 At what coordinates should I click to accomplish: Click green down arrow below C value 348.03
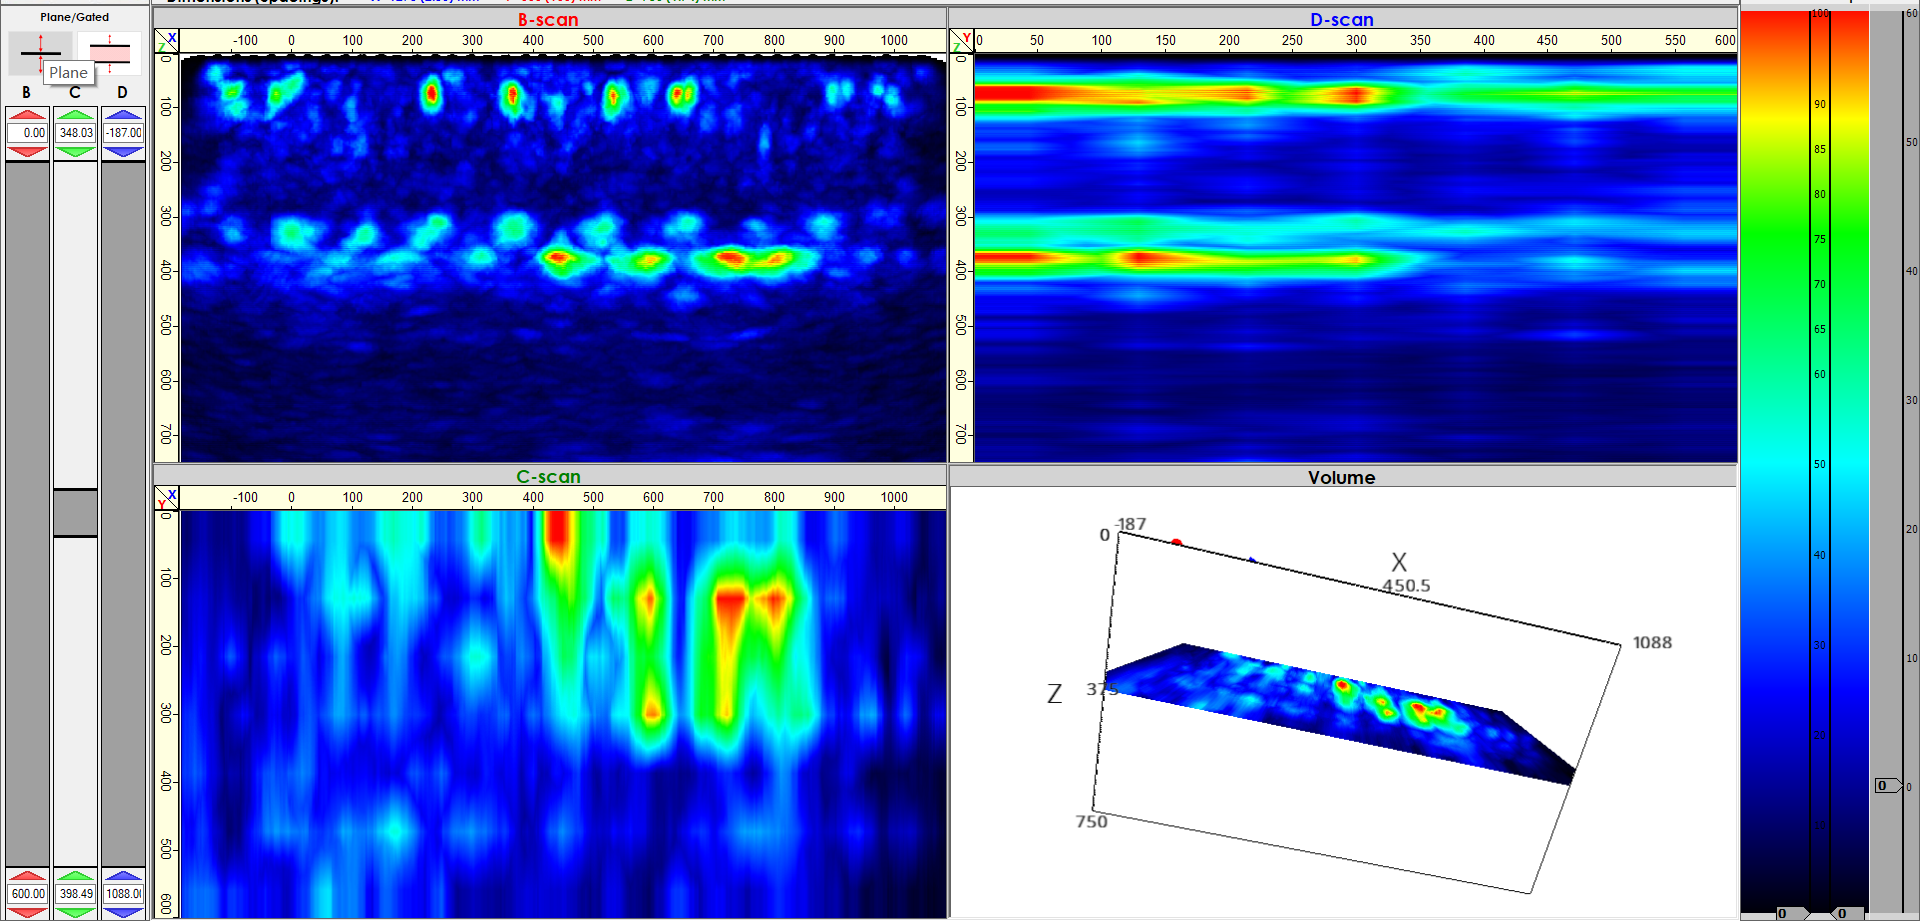[75, 152]
